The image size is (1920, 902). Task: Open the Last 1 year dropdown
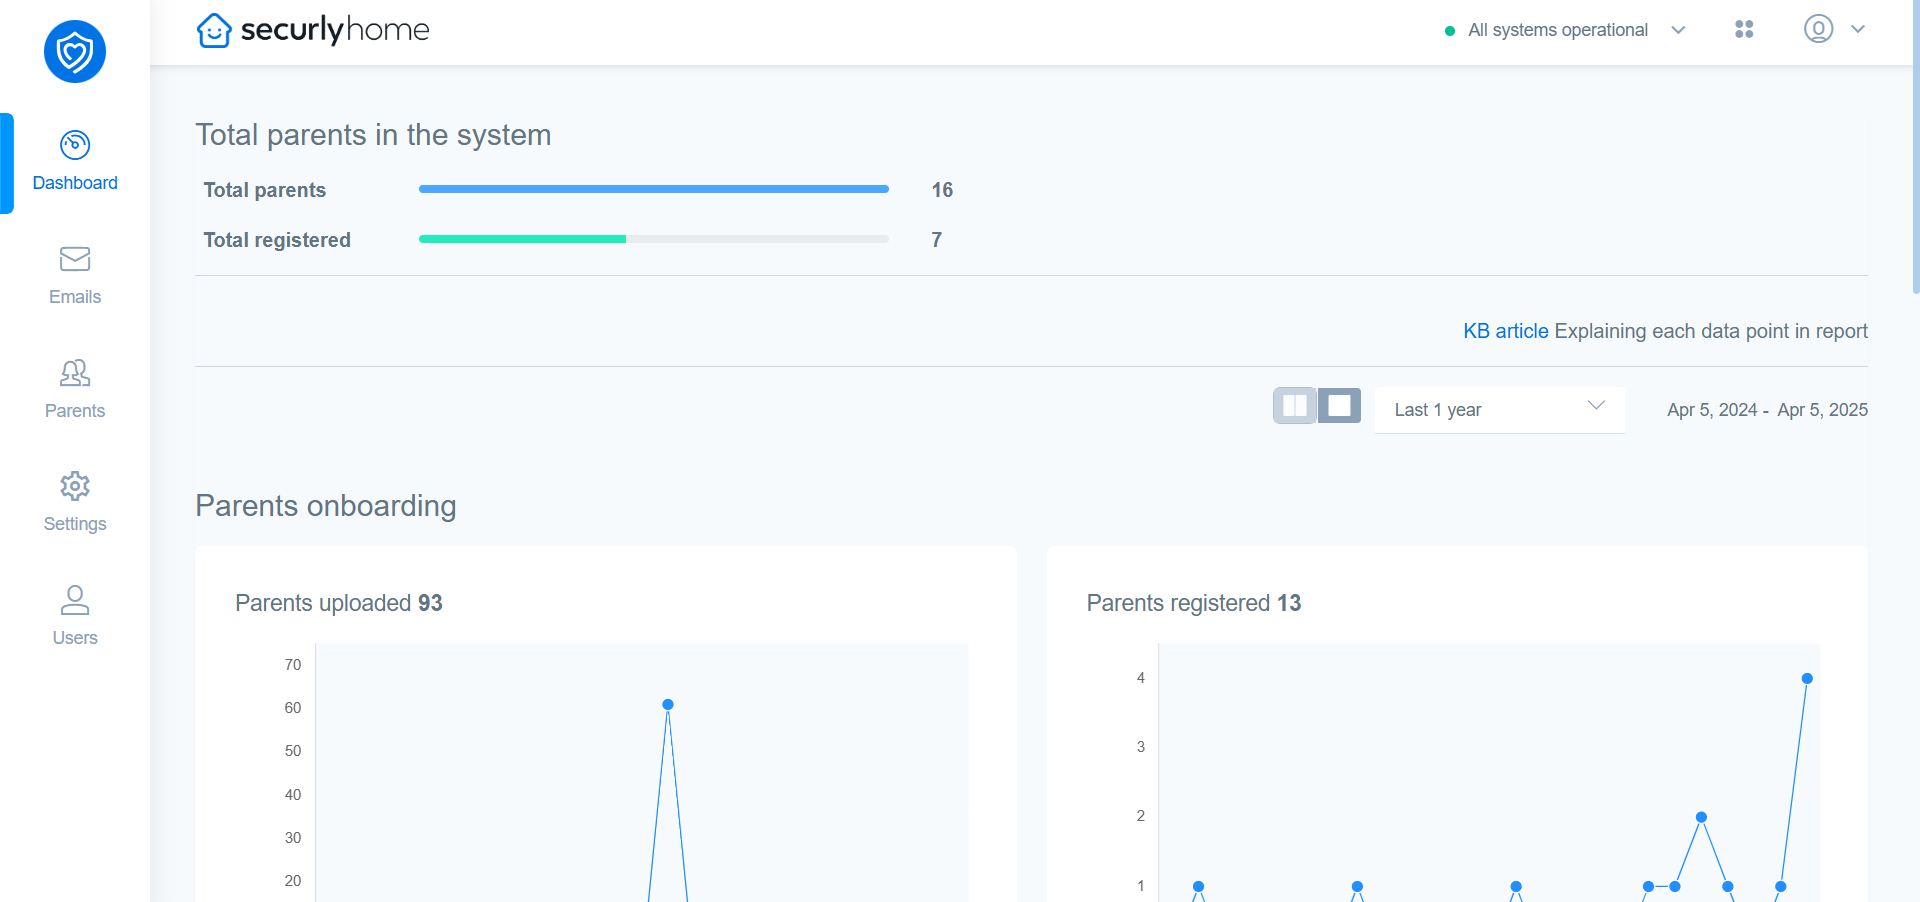1500,410
